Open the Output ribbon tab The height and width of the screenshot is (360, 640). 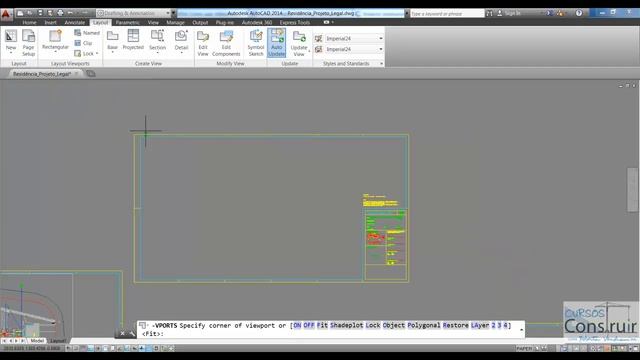click(x=200, y=22)
